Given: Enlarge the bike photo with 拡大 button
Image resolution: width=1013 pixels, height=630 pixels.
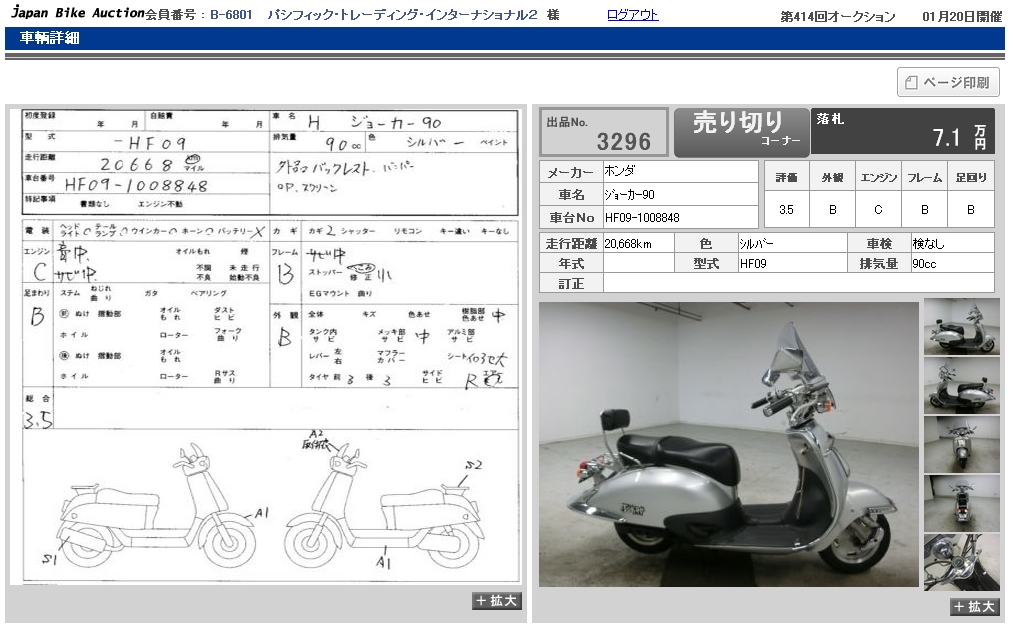Looking at the screenshot, I should pyautogui.click(x=974, y=606).
